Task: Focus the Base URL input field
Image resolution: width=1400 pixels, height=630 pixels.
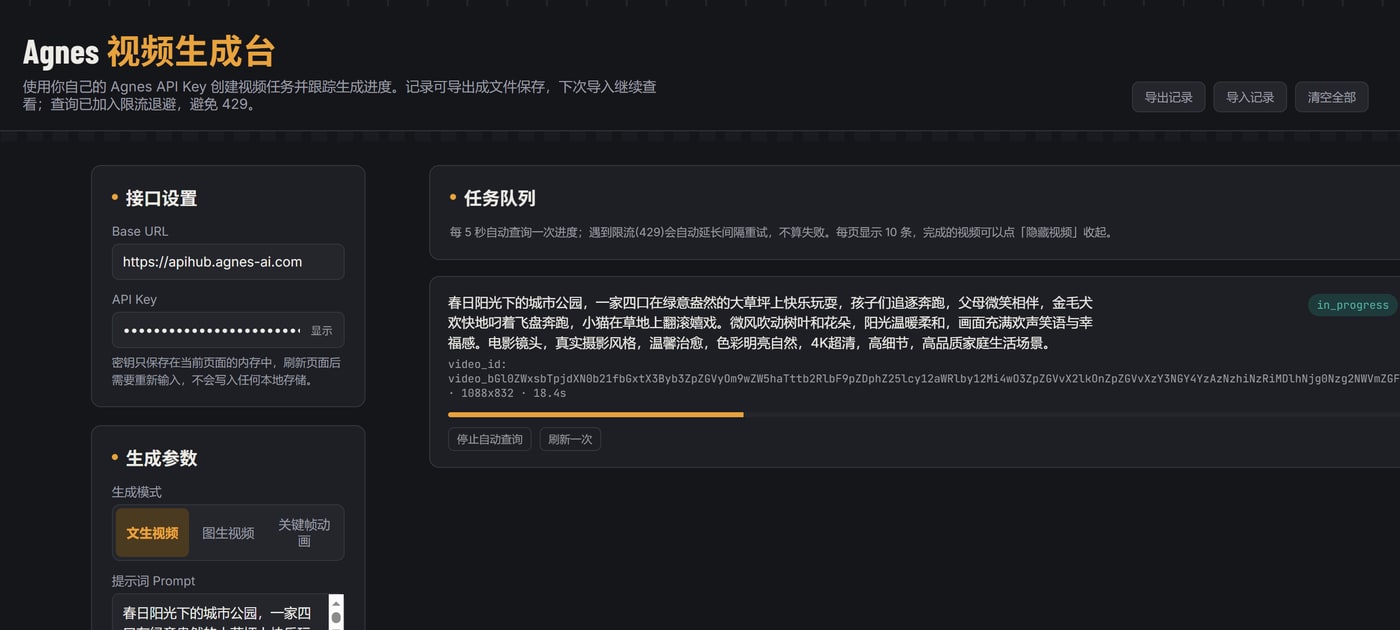Action: [228, 262]
